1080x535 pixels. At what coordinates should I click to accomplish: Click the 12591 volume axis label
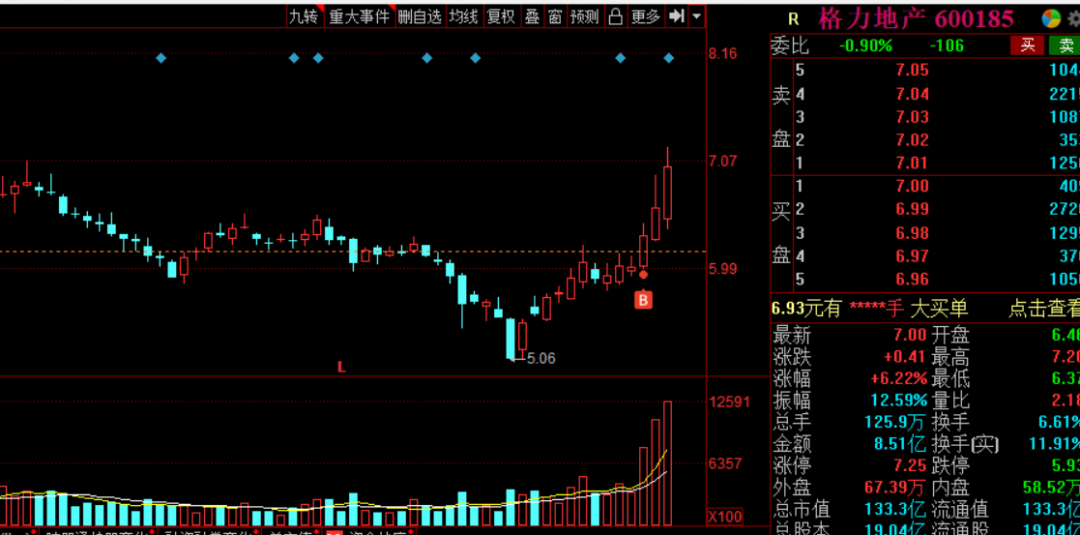tap(729, 401)
